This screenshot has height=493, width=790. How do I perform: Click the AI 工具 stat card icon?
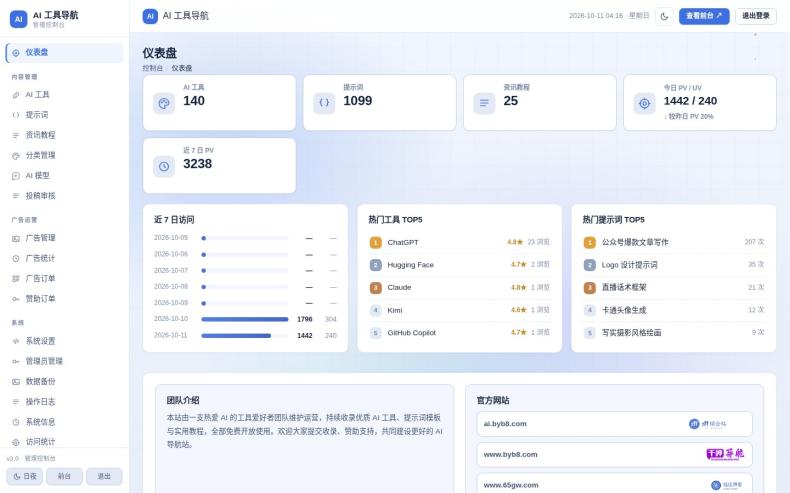pyautogui.click(x=164, y=103)
